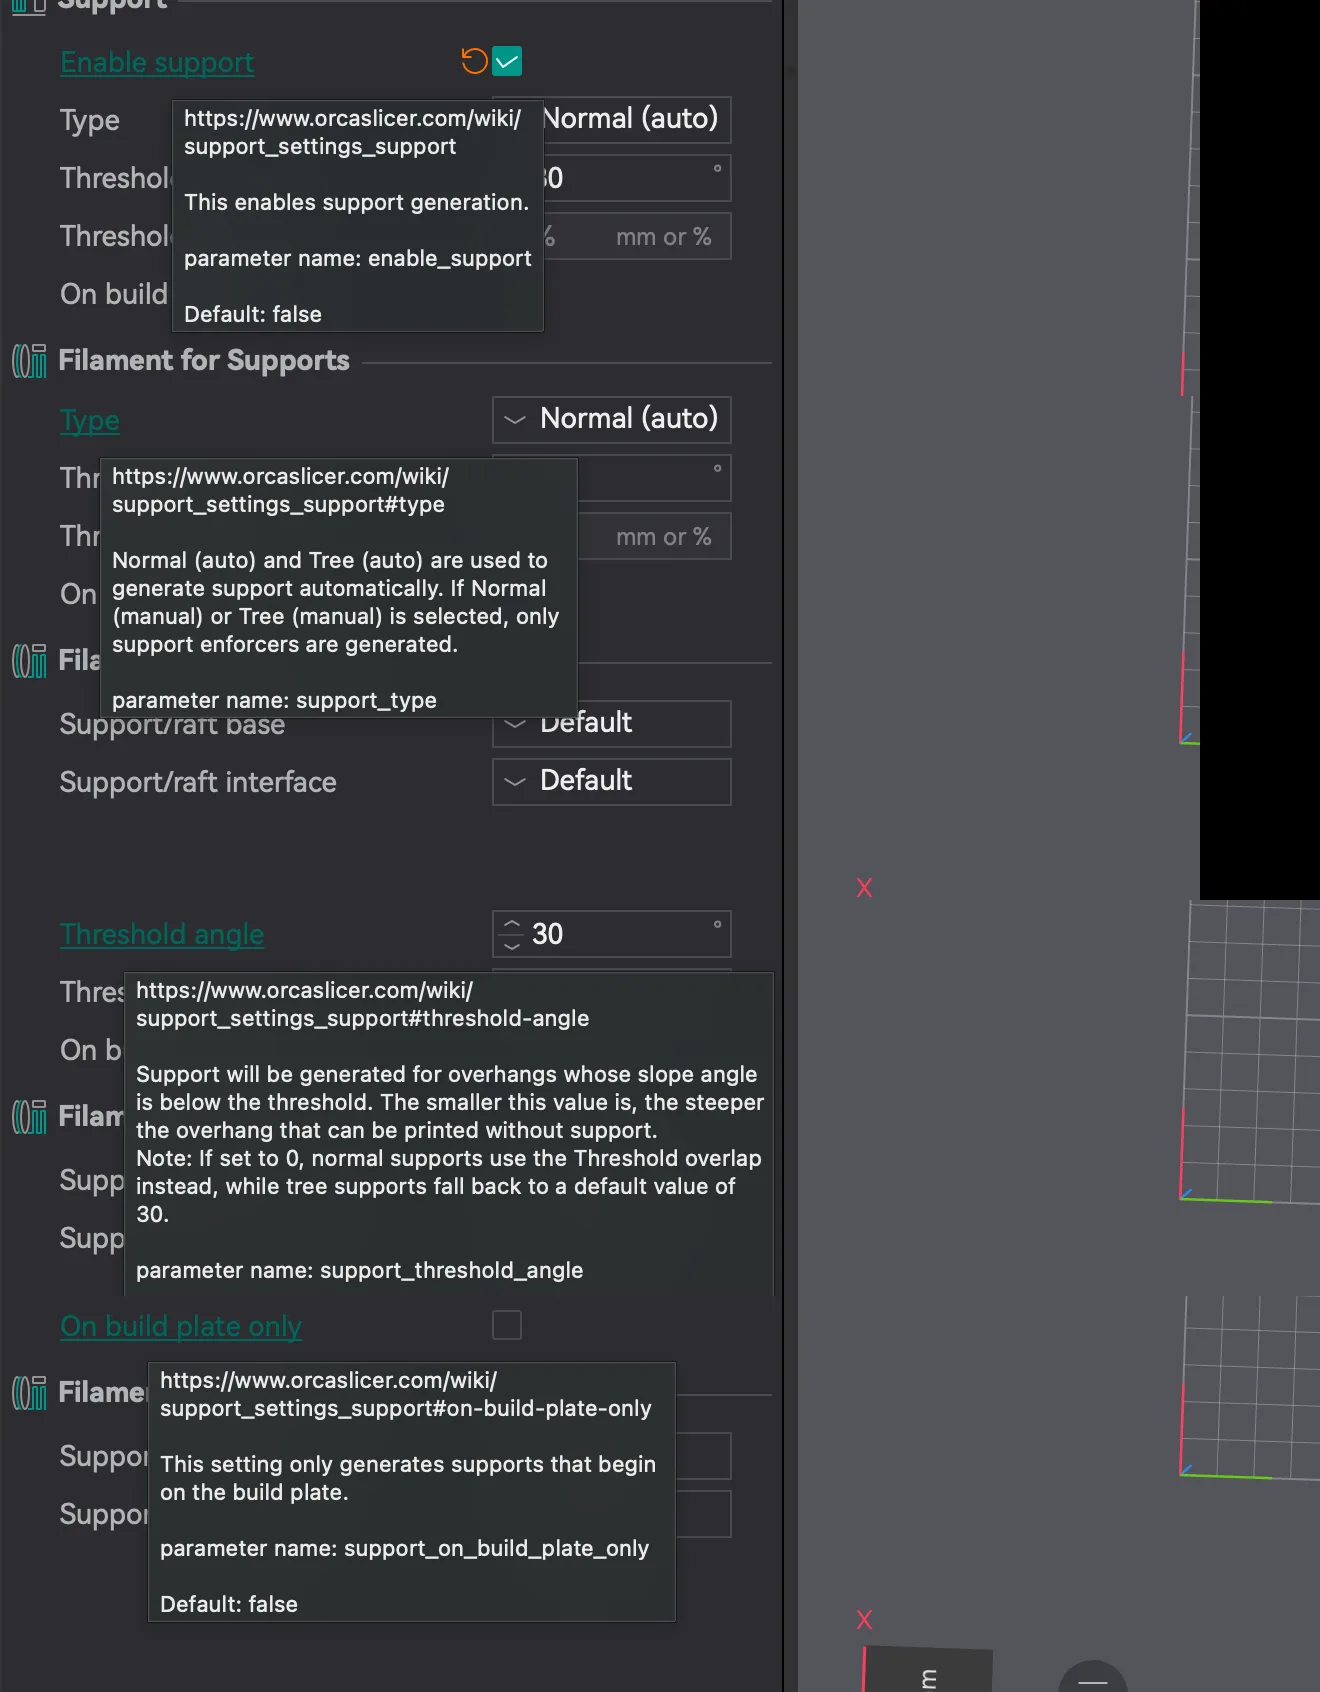1320x1692 pixels.
Task: Click the text "parameter name: support_type"
Action: click(274, 700)
